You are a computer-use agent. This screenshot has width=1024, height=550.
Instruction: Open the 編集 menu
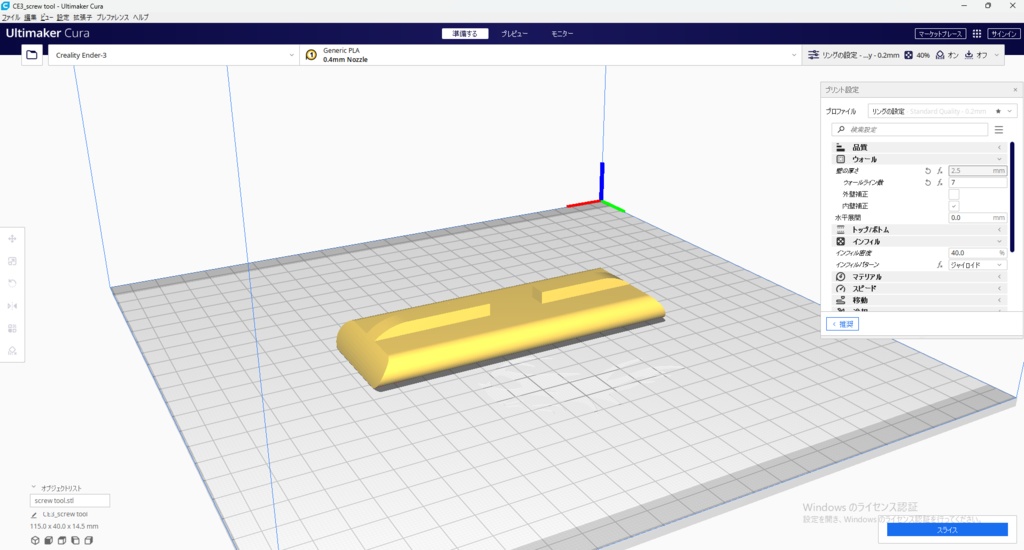point(30,18)
